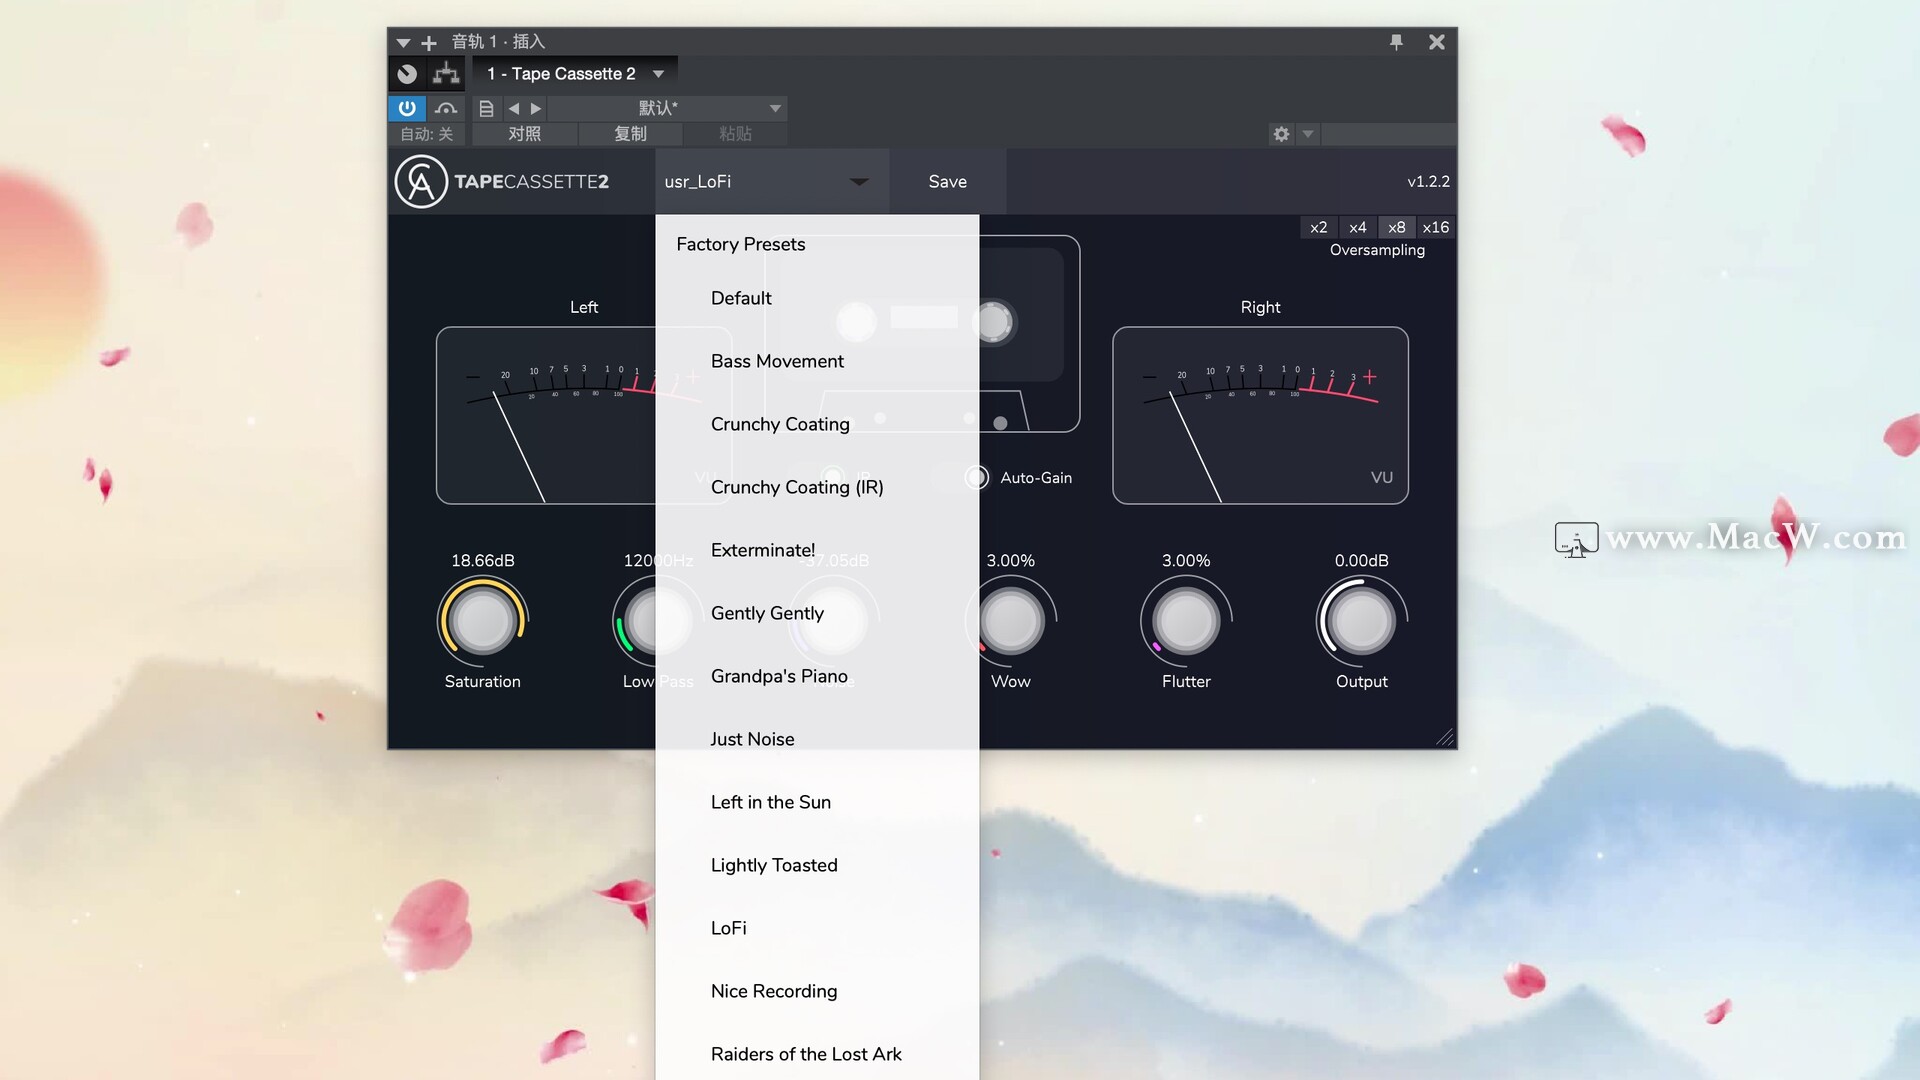Click the automation curve icon
The image size is (1920, 1080).
[446, 108]
